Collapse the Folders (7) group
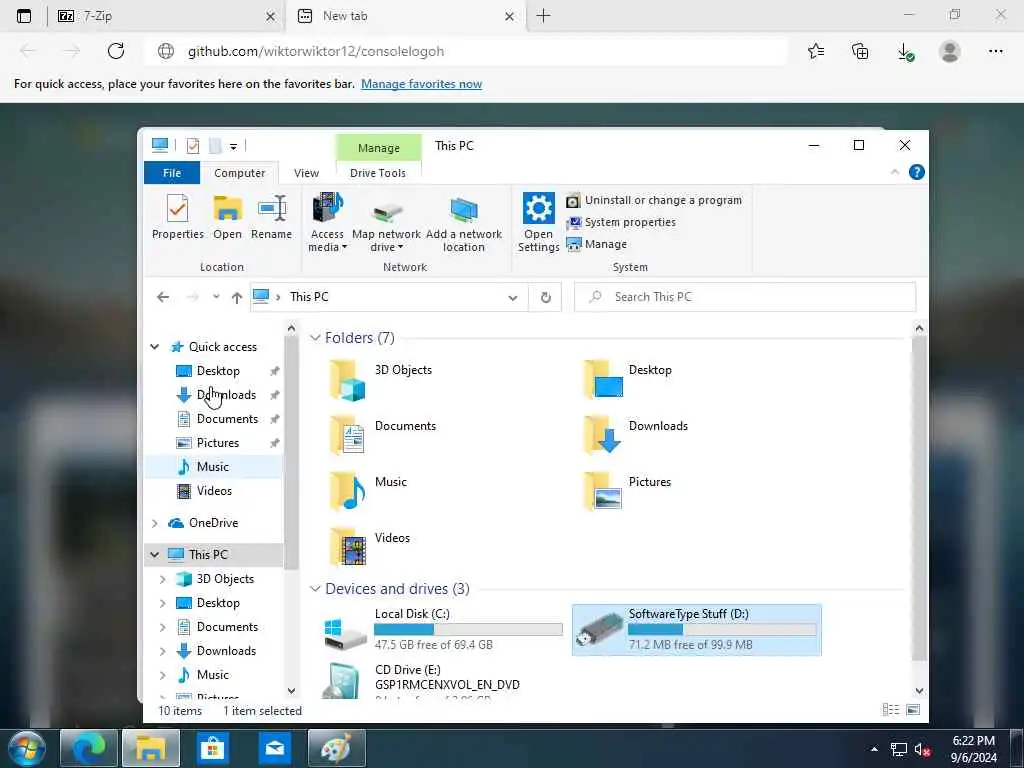1024x768 pixels. point(315,338)
